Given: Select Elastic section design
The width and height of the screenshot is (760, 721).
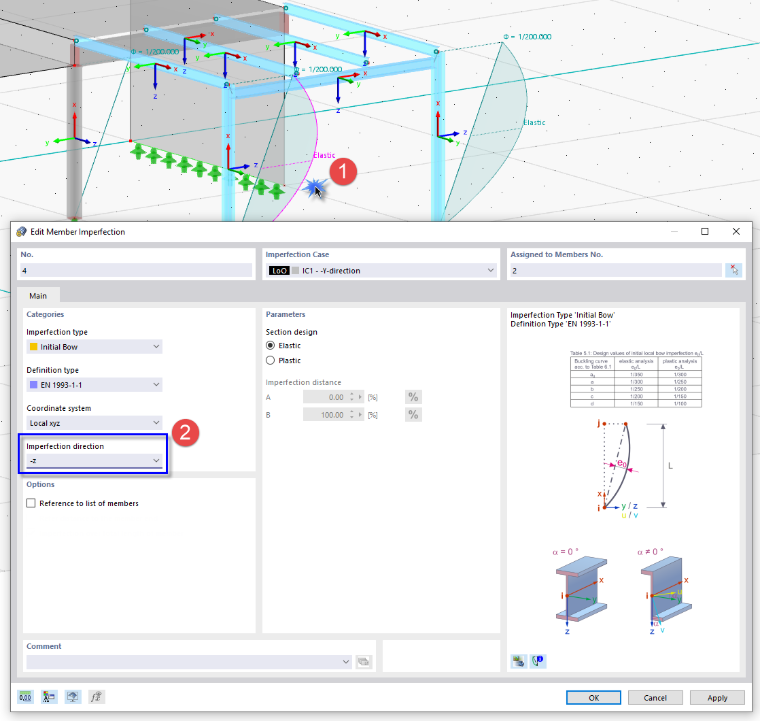Looking at the screenshot, I should coord(270,345).
